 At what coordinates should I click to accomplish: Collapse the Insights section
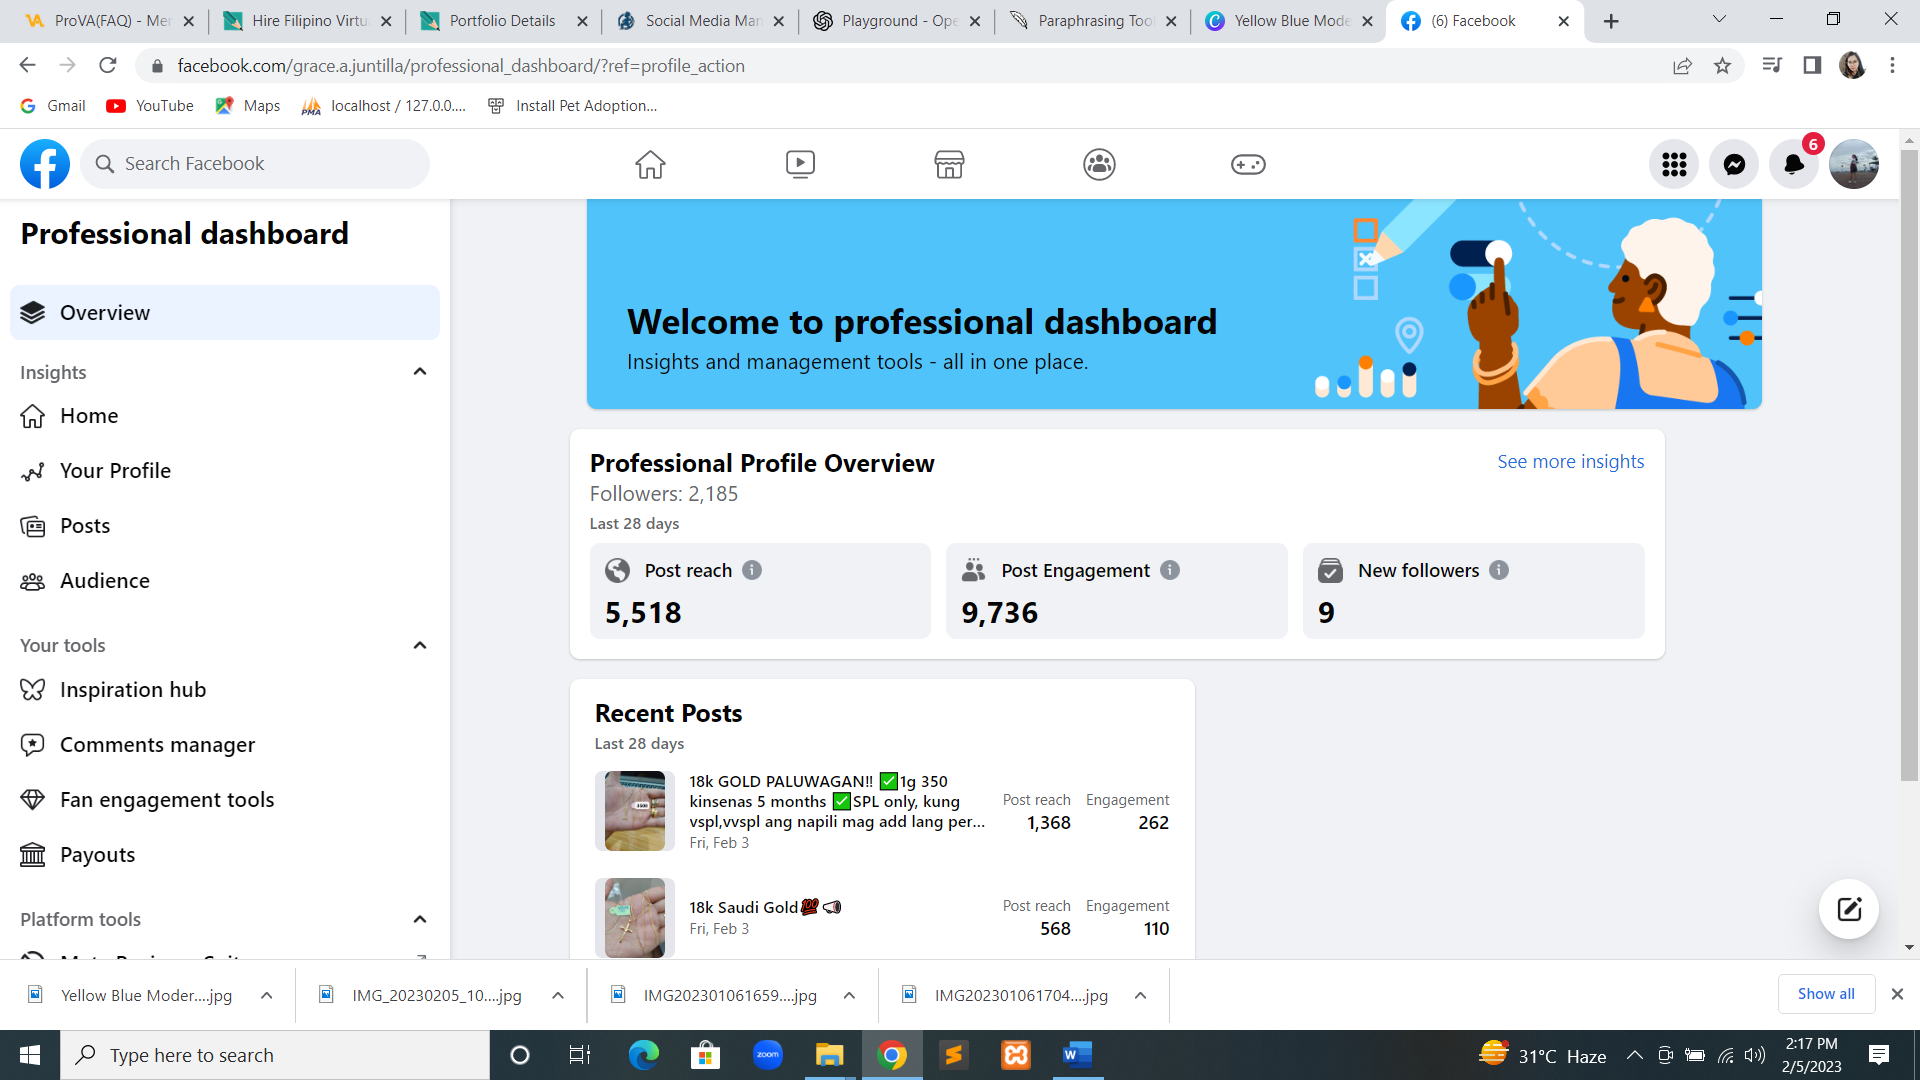coord(420,372)
